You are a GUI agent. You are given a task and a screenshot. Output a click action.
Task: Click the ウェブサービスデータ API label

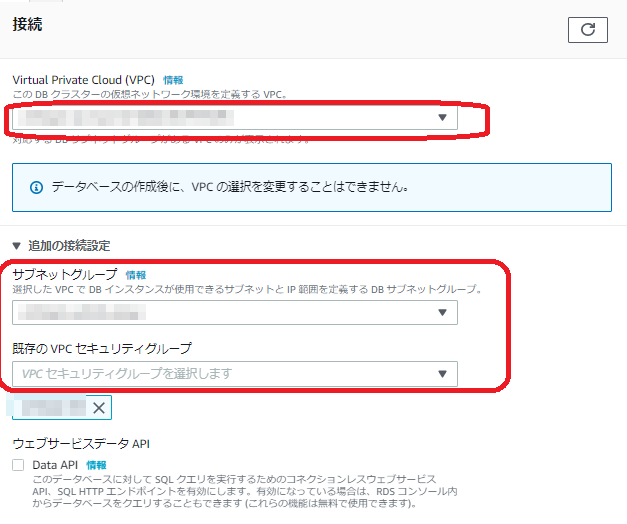(x=81, y=444)
